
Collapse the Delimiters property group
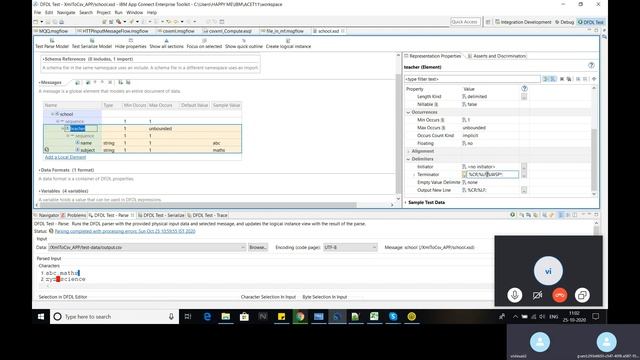pyautogui.click(x=408, y=159)
